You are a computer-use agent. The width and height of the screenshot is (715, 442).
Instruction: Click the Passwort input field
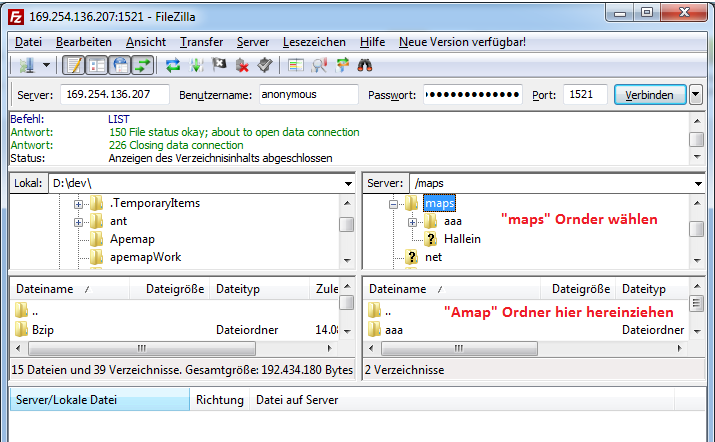[x=472, y=94]
